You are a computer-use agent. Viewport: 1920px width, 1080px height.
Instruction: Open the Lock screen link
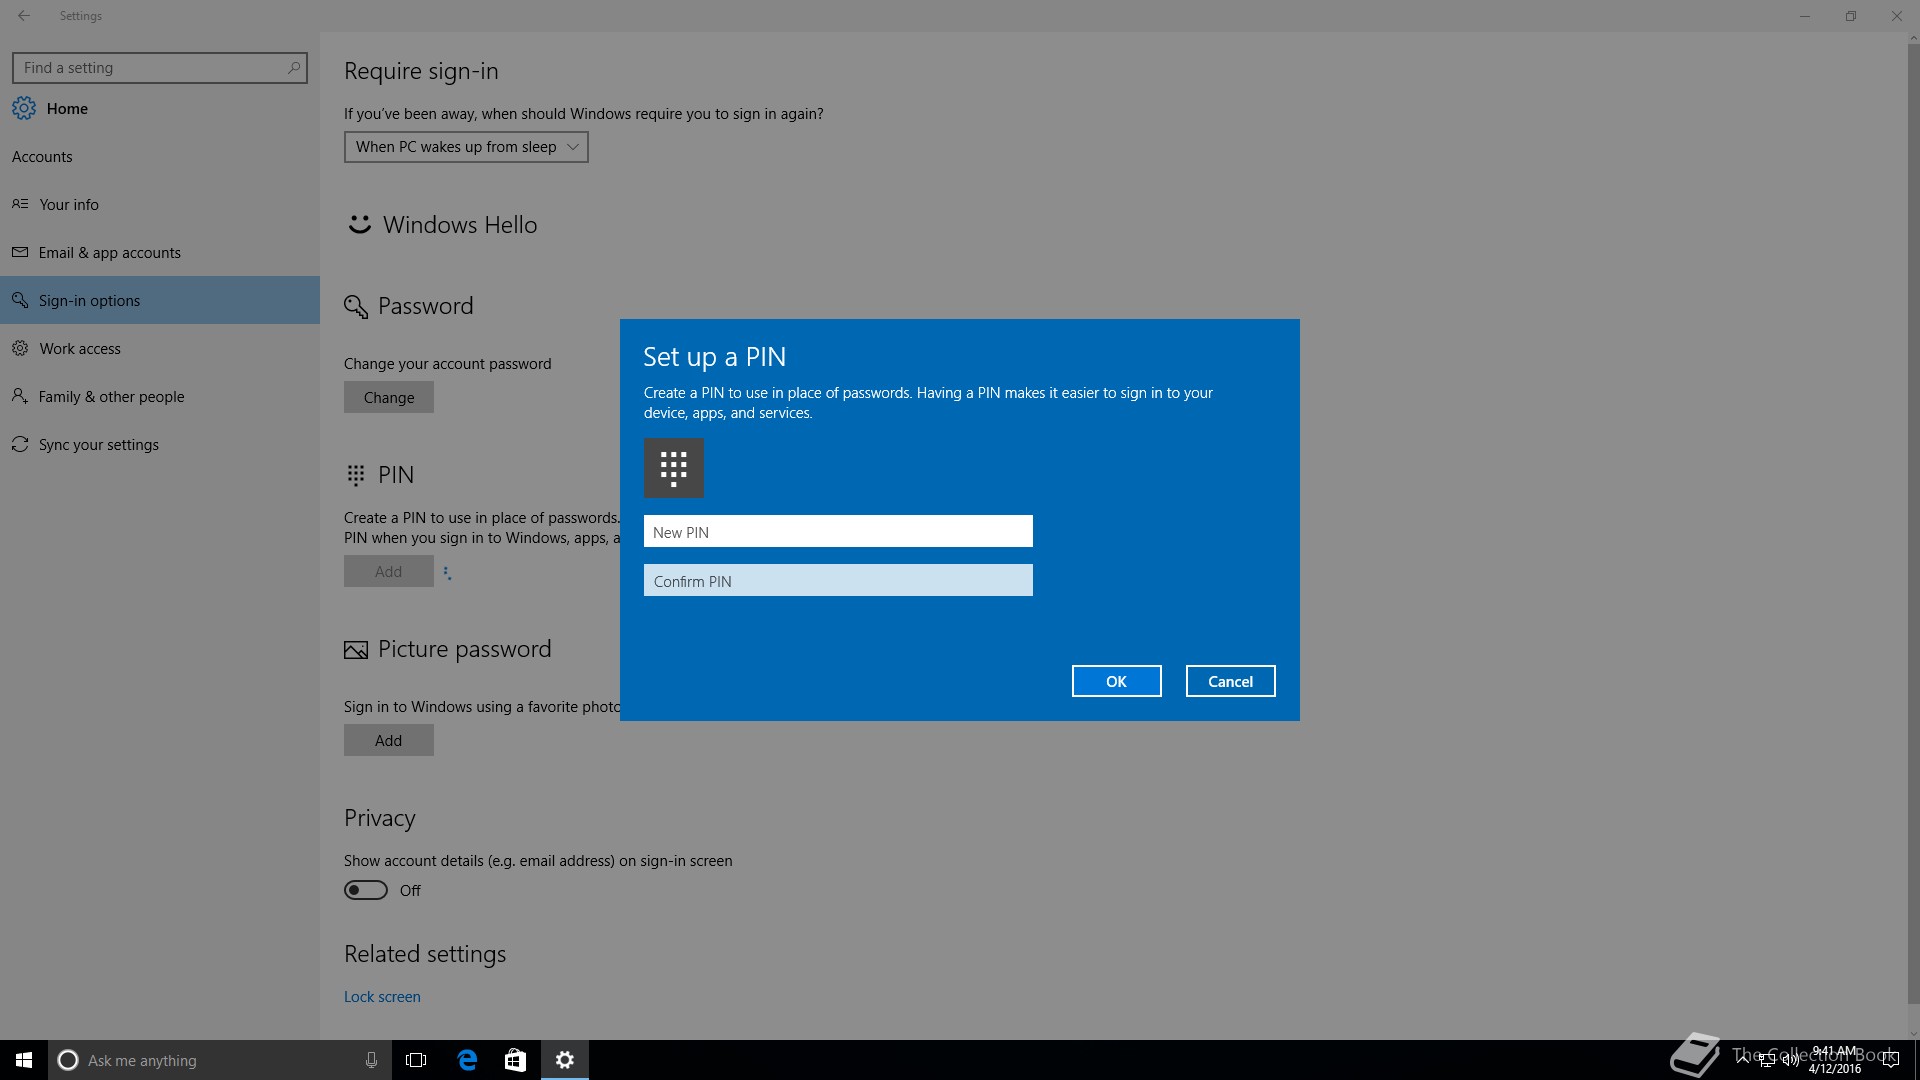[x=382, y=997]
